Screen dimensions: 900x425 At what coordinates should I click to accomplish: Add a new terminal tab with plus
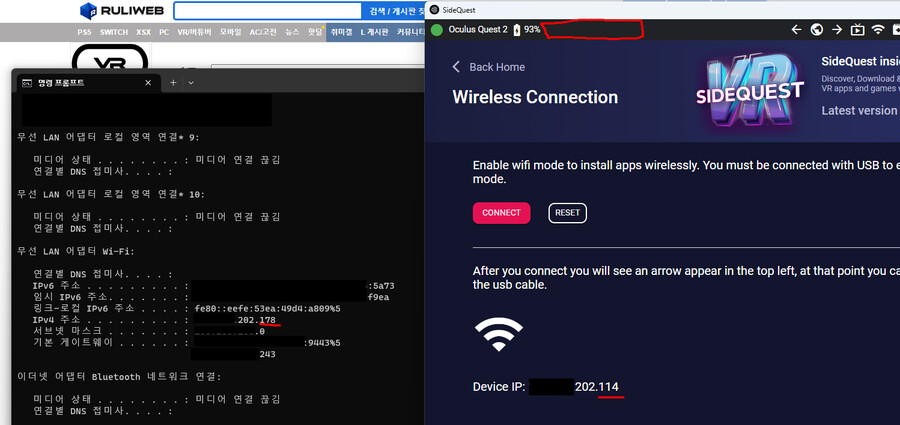173,83
